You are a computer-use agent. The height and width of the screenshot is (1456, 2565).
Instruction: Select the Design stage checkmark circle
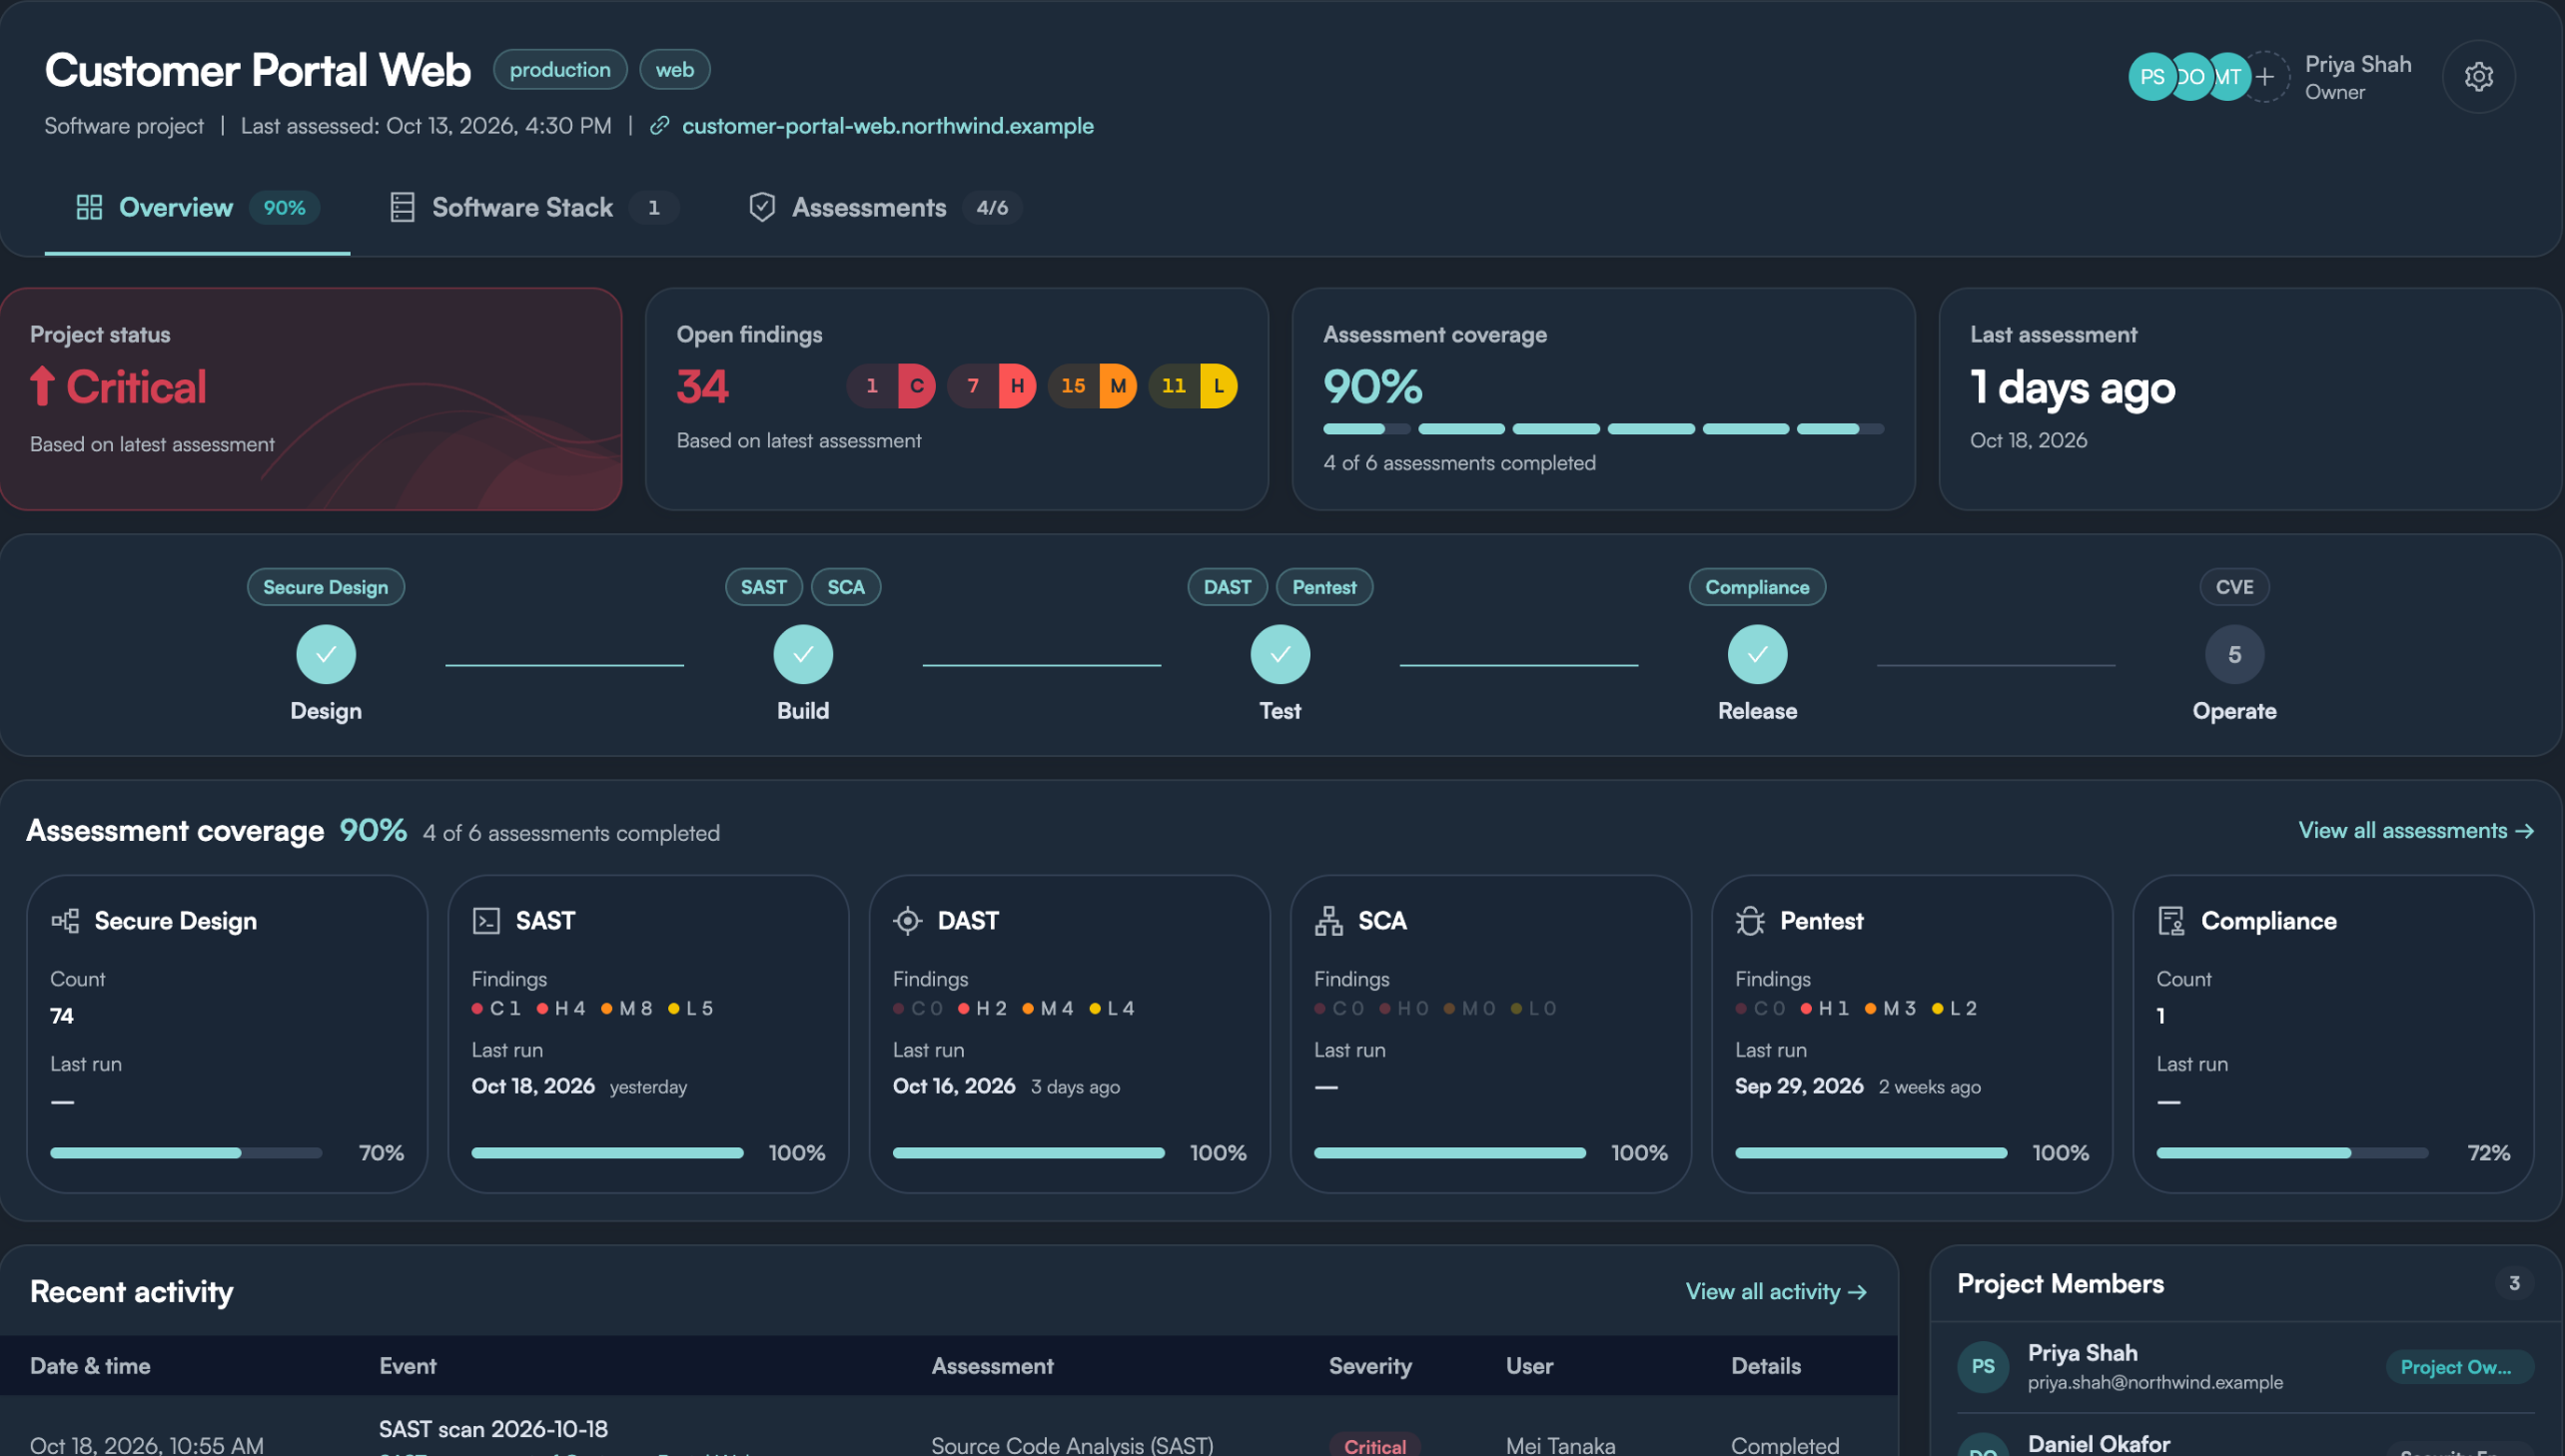tap(326, 655)
